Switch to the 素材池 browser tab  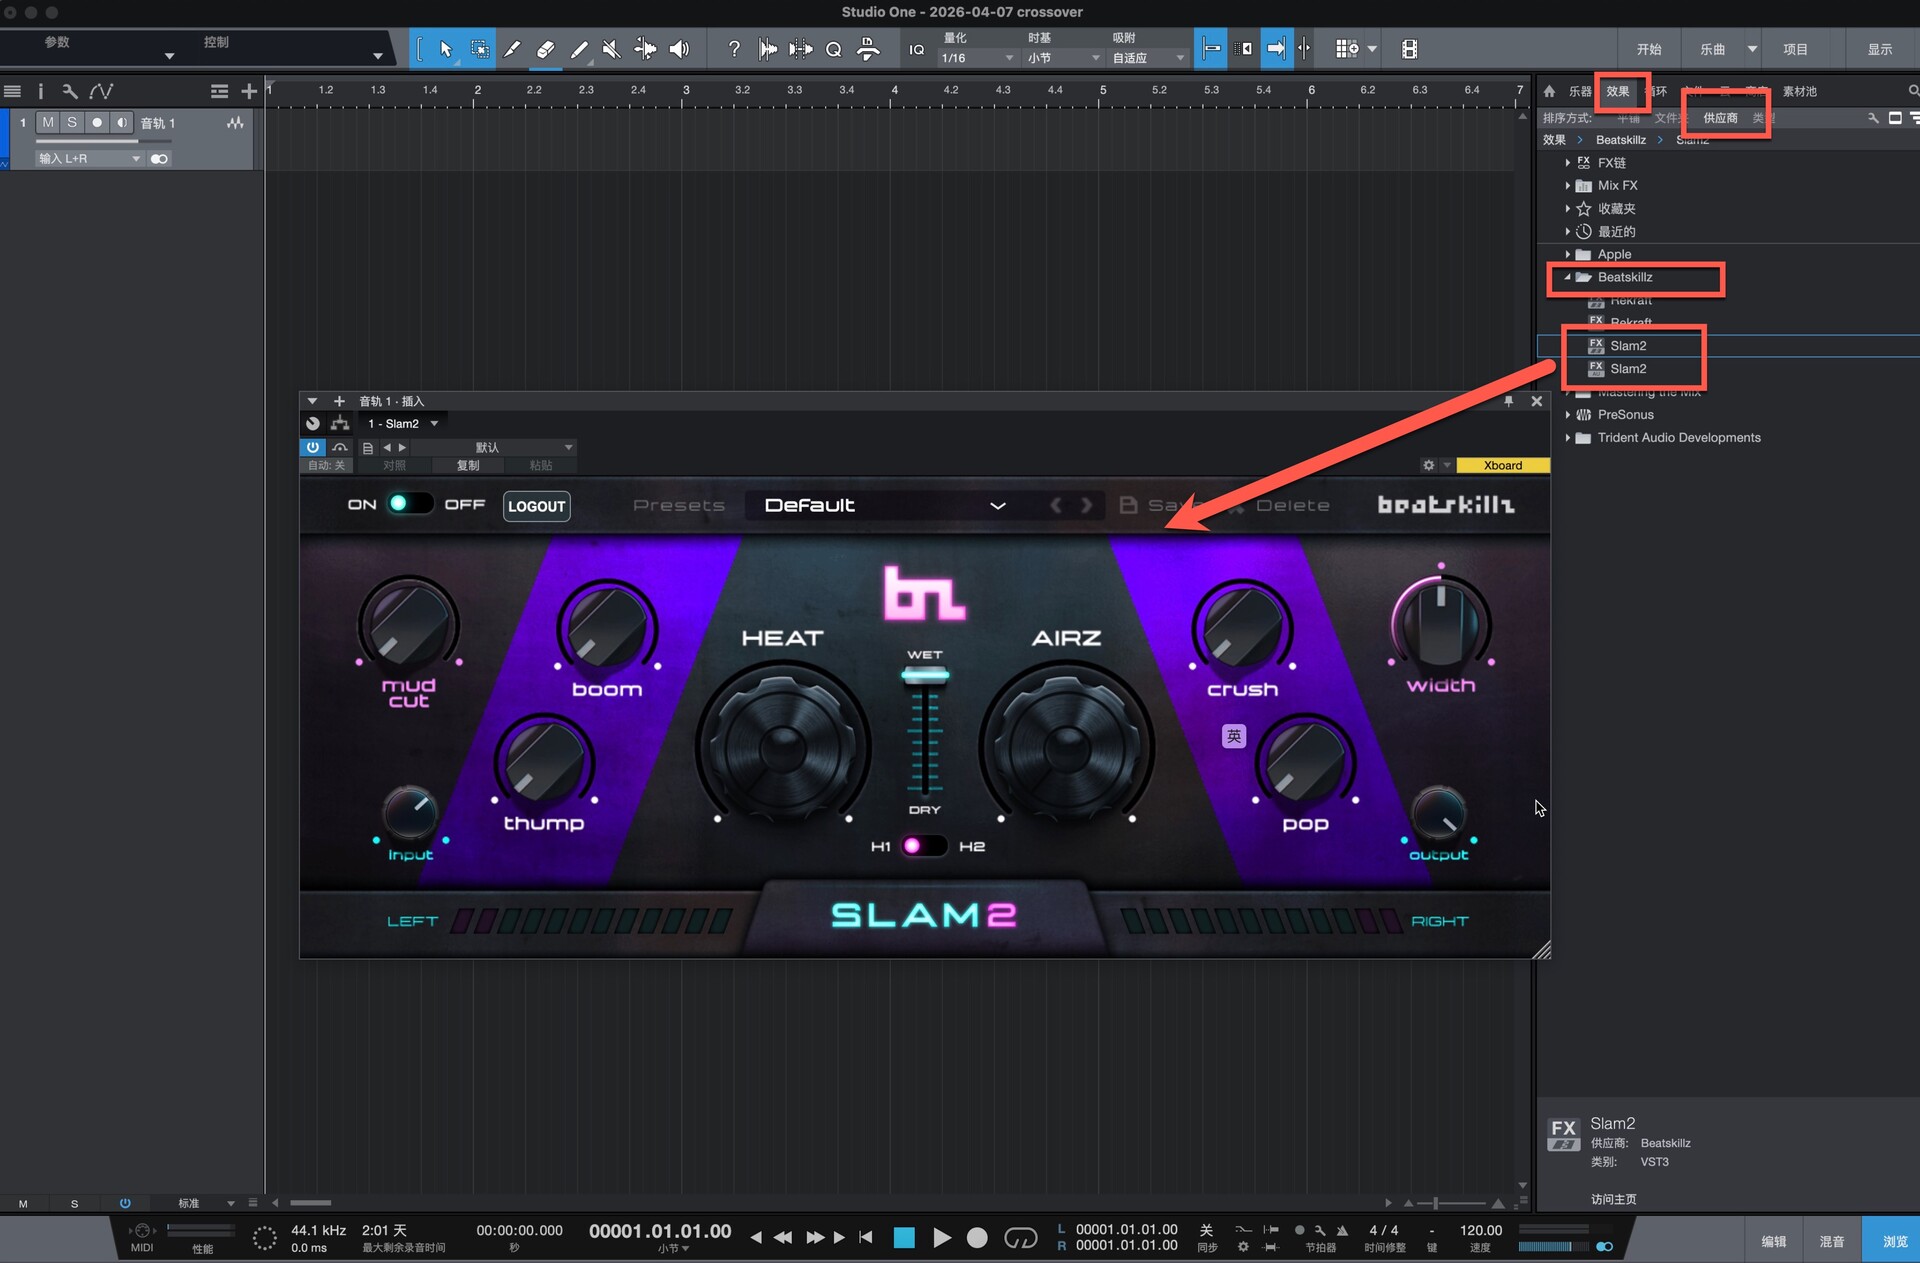[x=1799, y=91]
